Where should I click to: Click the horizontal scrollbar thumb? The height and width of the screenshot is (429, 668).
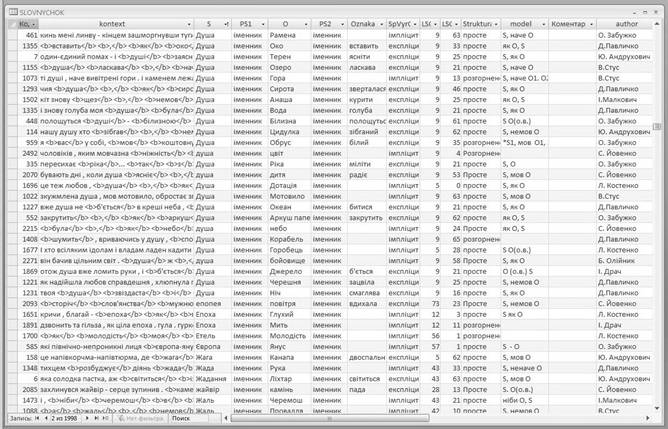329,418
